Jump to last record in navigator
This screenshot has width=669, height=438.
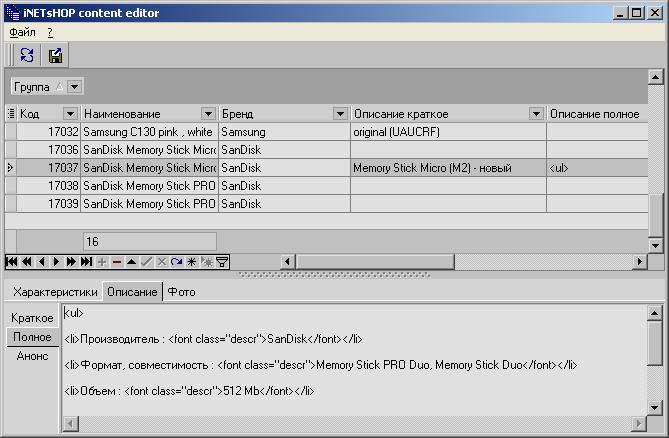[86, 261]
